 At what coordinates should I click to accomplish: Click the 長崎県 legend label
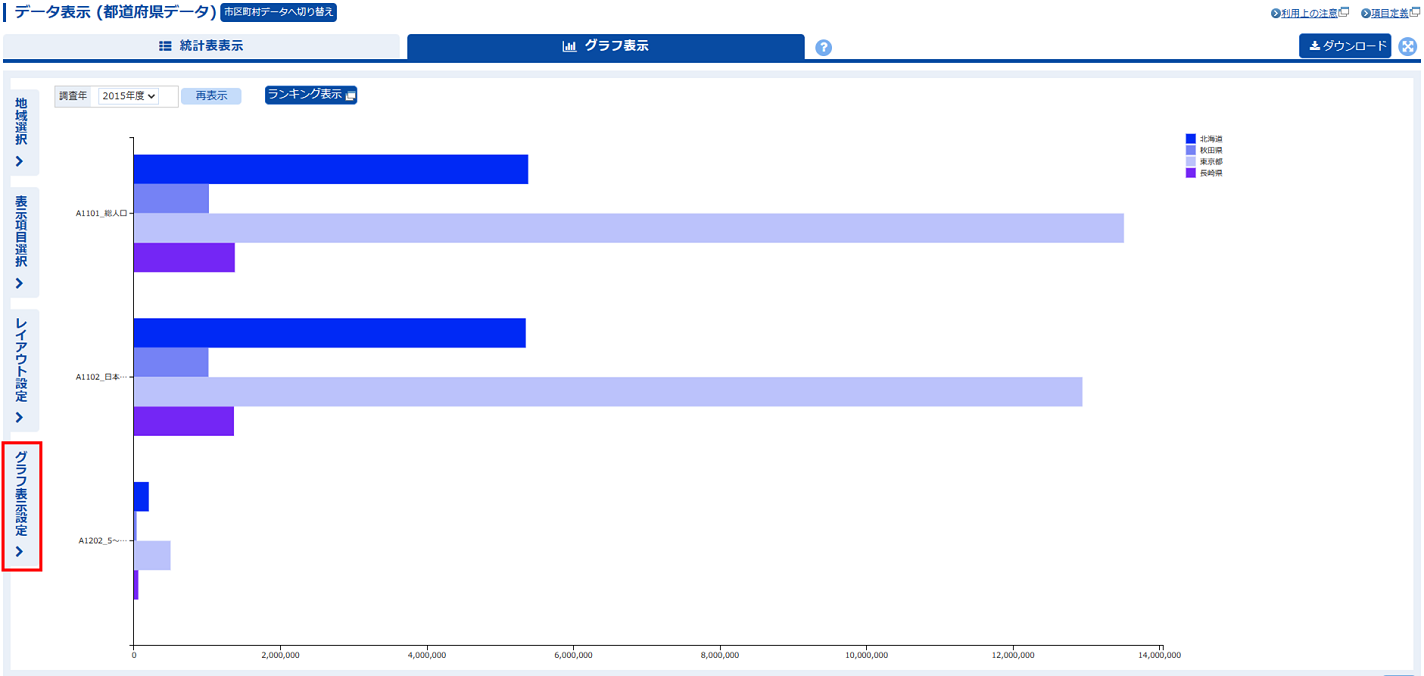click(x=1211, y=173)
